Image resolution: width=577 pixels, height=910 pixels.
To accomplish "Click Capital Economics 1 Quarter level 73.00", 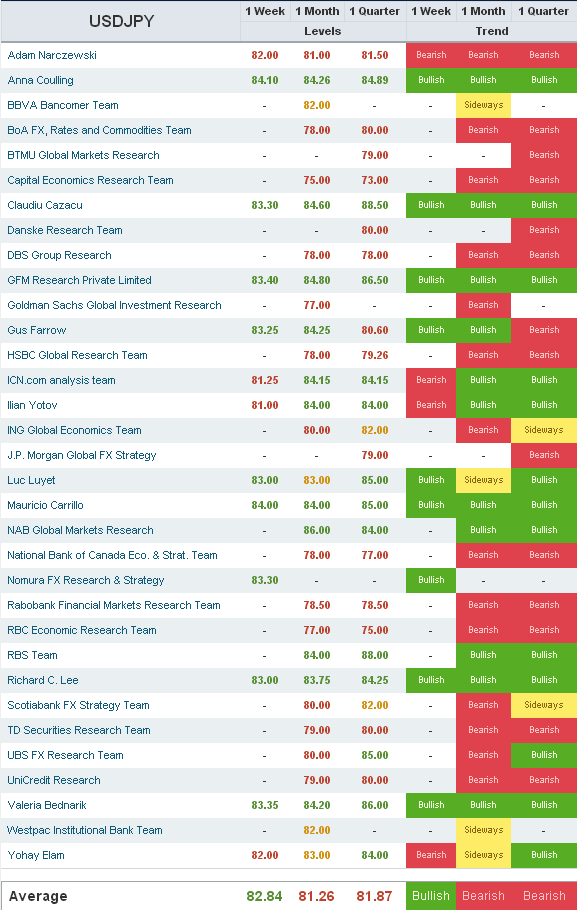I will pyautogui.click(x=374, y=180).
